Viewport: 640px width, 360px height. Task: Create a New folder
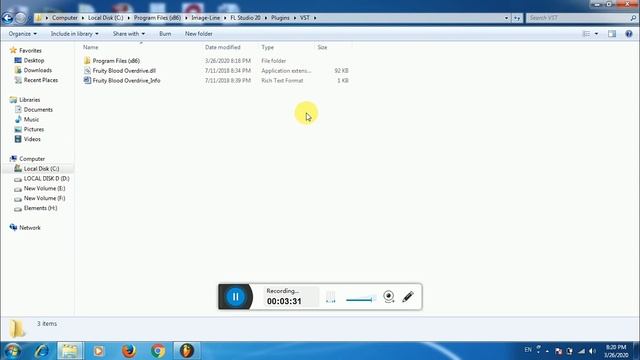click(x=198, y=34)
